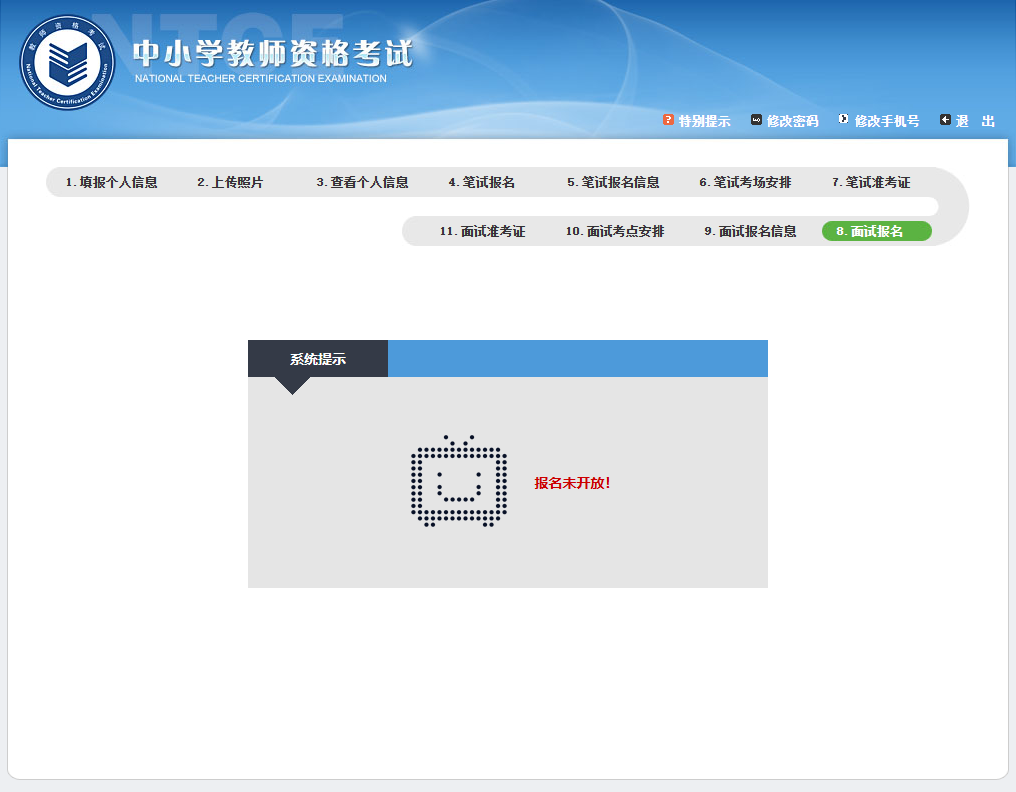The height and width of the screenshot is (792, 1016).
Task: Click 修改手机号 to change phone number
Action: (887, 120)
